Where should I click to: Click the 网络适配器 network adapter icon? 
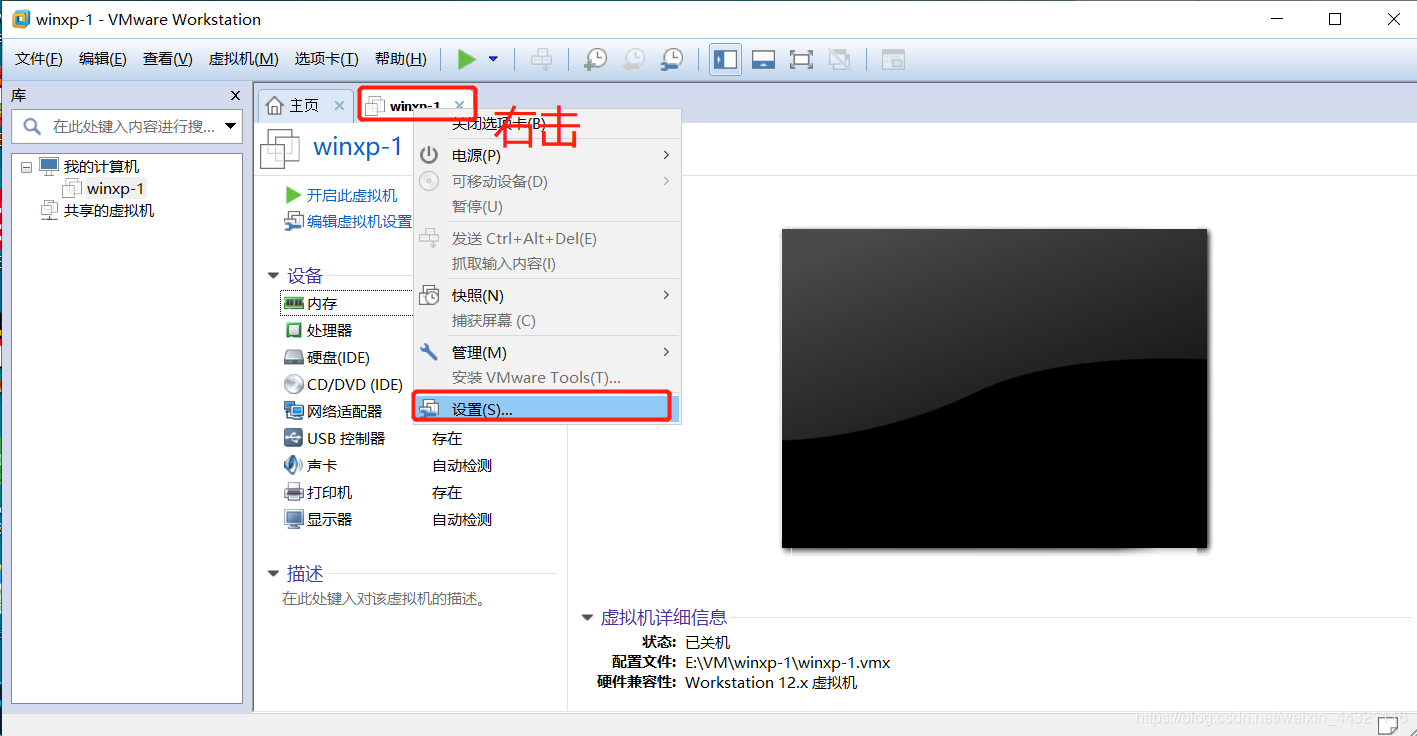pos(293,411)
